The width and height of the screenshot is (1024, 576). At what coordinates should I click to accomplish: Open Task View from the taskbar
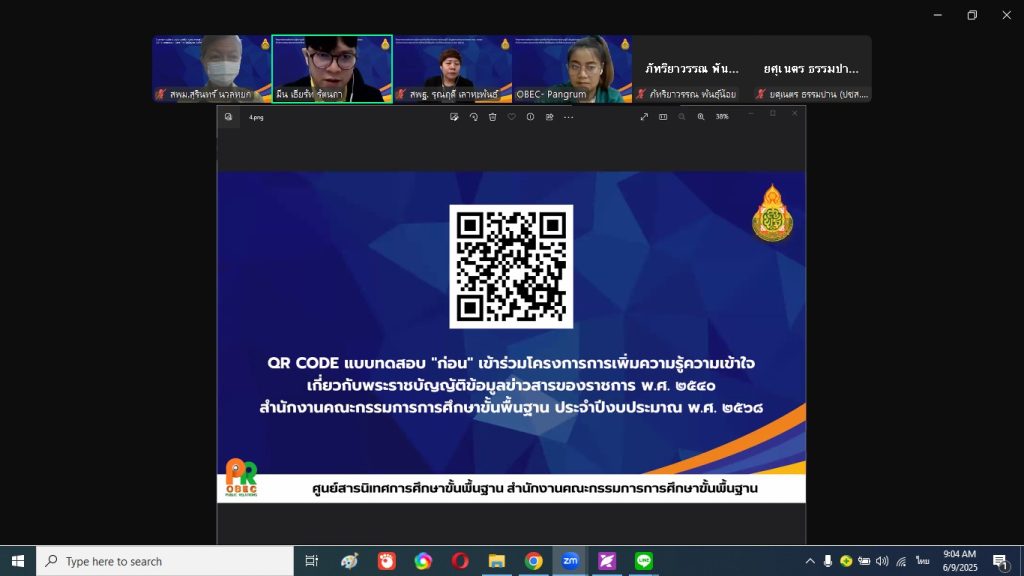pyautogui.click(x=312, y=561)
